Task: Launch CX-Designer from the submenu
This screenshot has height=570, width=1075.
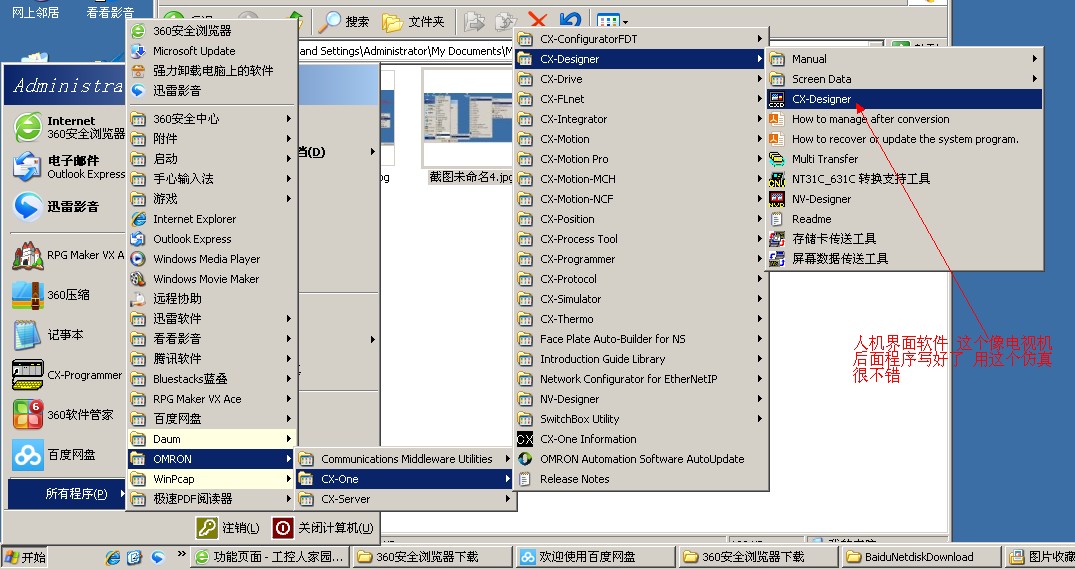Action: pyautogui.click(x=820, y=99)
